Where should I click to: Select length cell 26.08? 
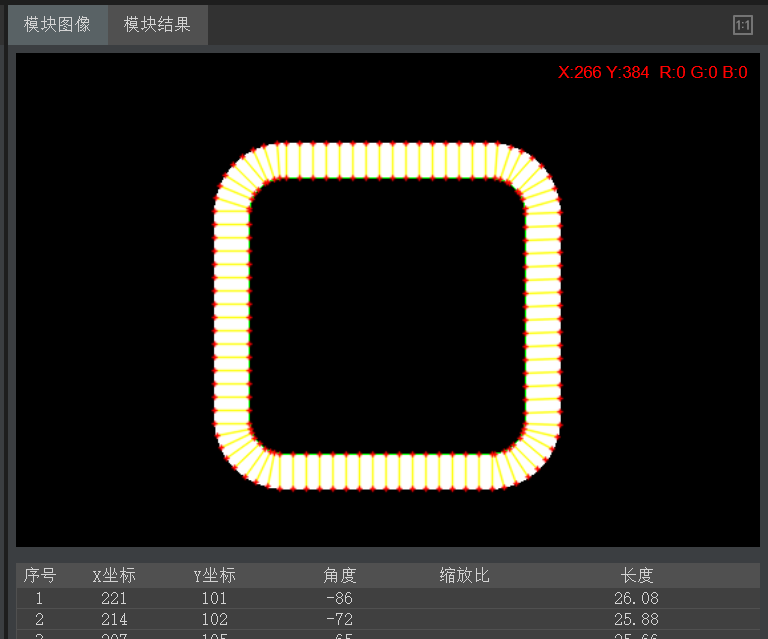coord(637,598)
